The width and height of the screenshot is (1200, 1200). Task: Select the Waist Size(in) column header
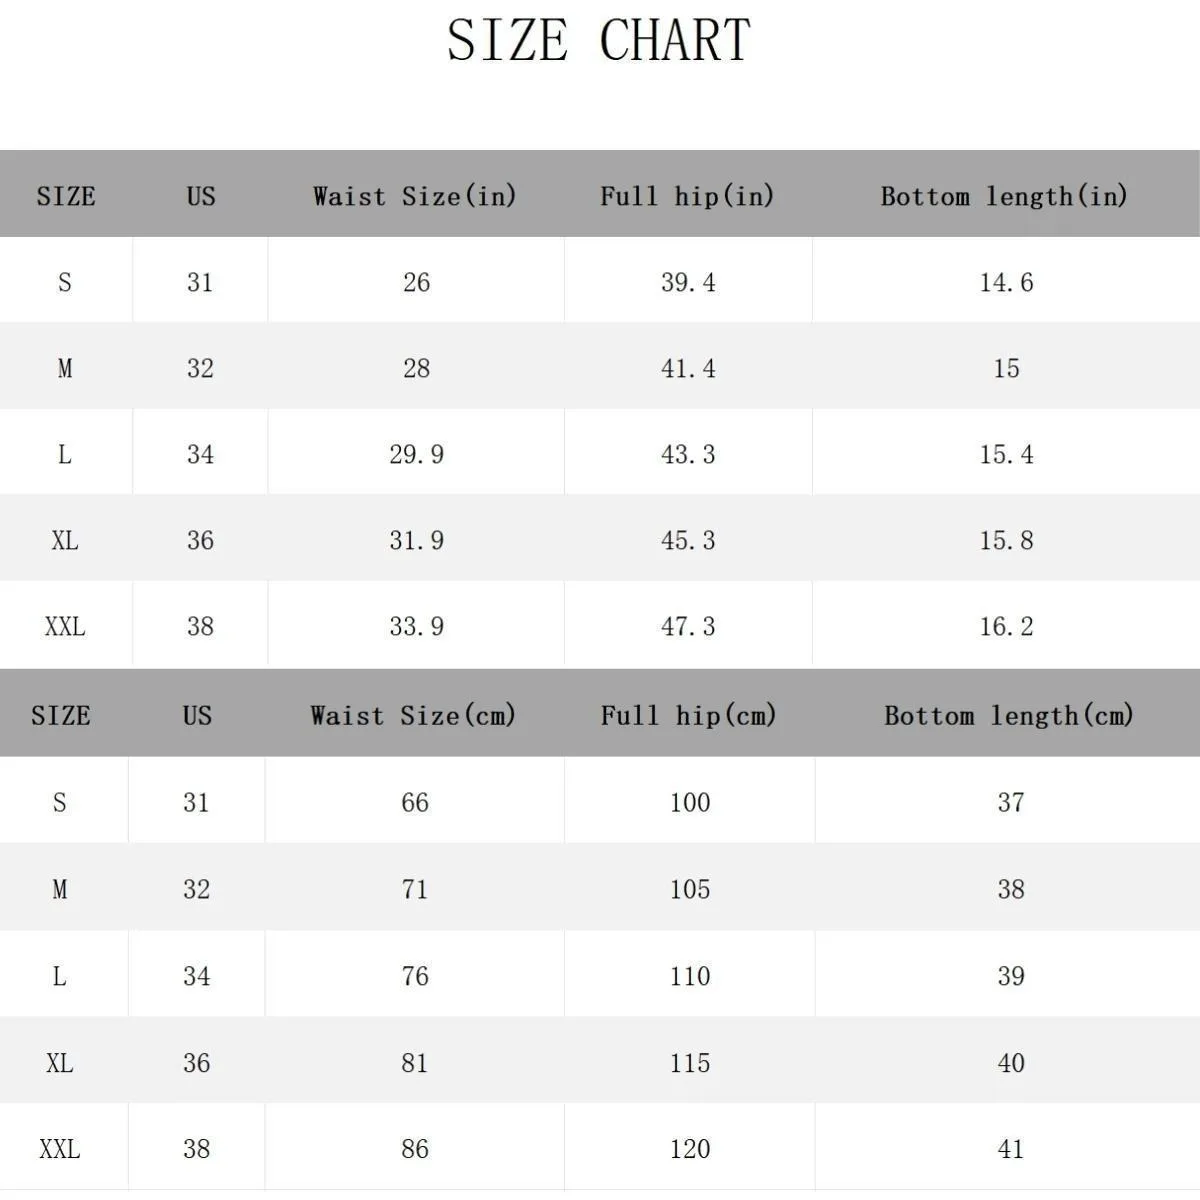click(415, 195)
